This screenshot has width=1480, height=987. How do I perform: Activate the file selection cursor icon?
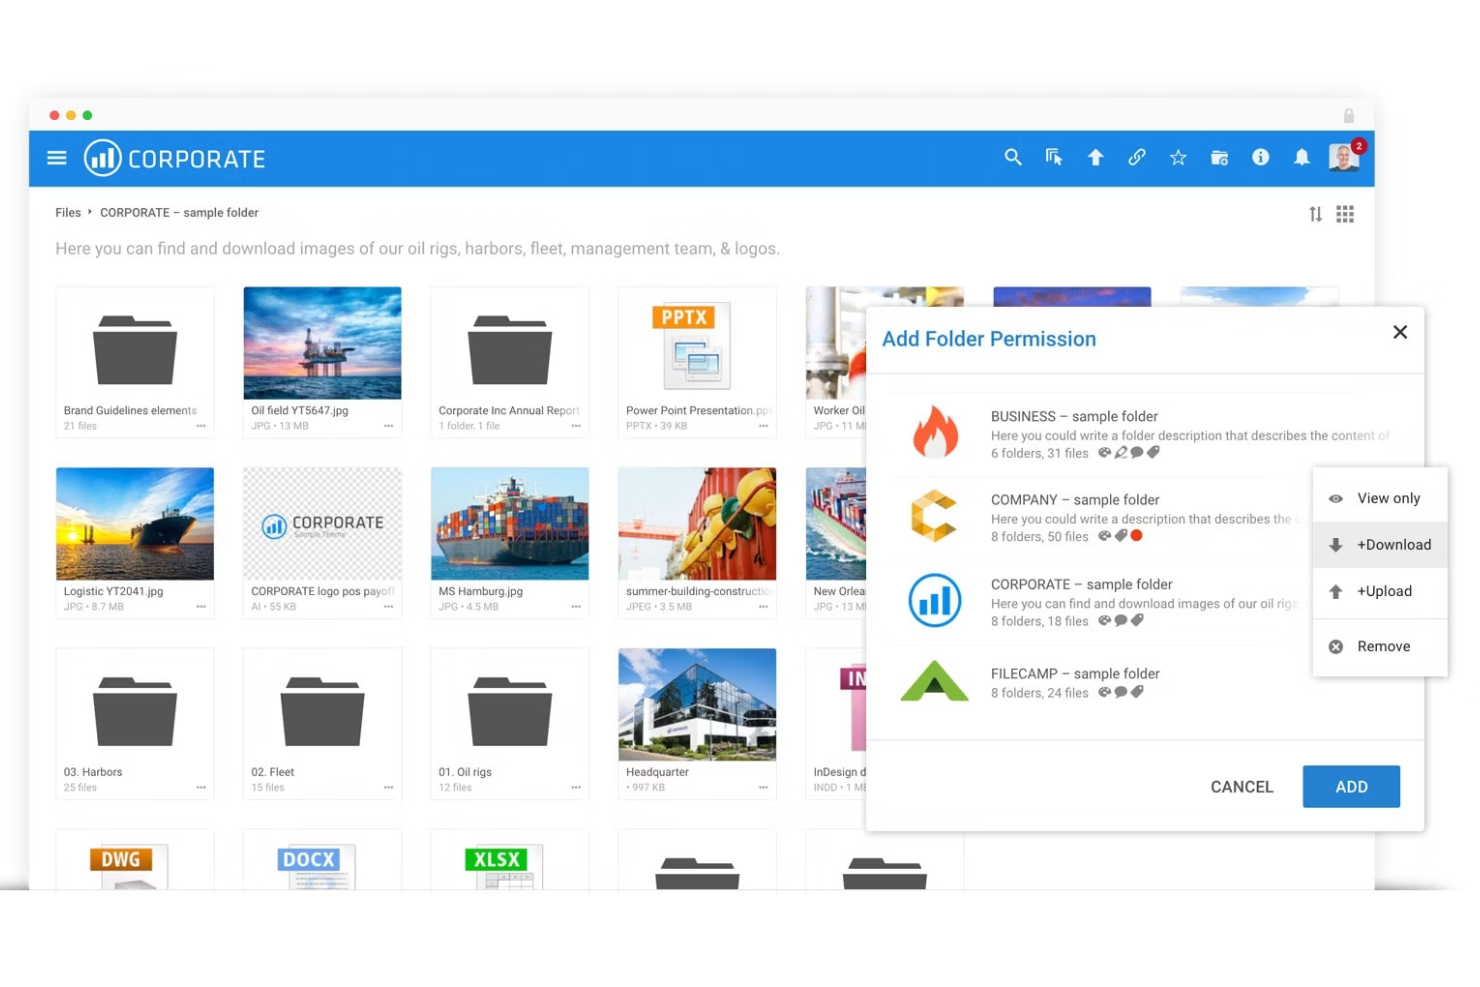(1054, 157)
